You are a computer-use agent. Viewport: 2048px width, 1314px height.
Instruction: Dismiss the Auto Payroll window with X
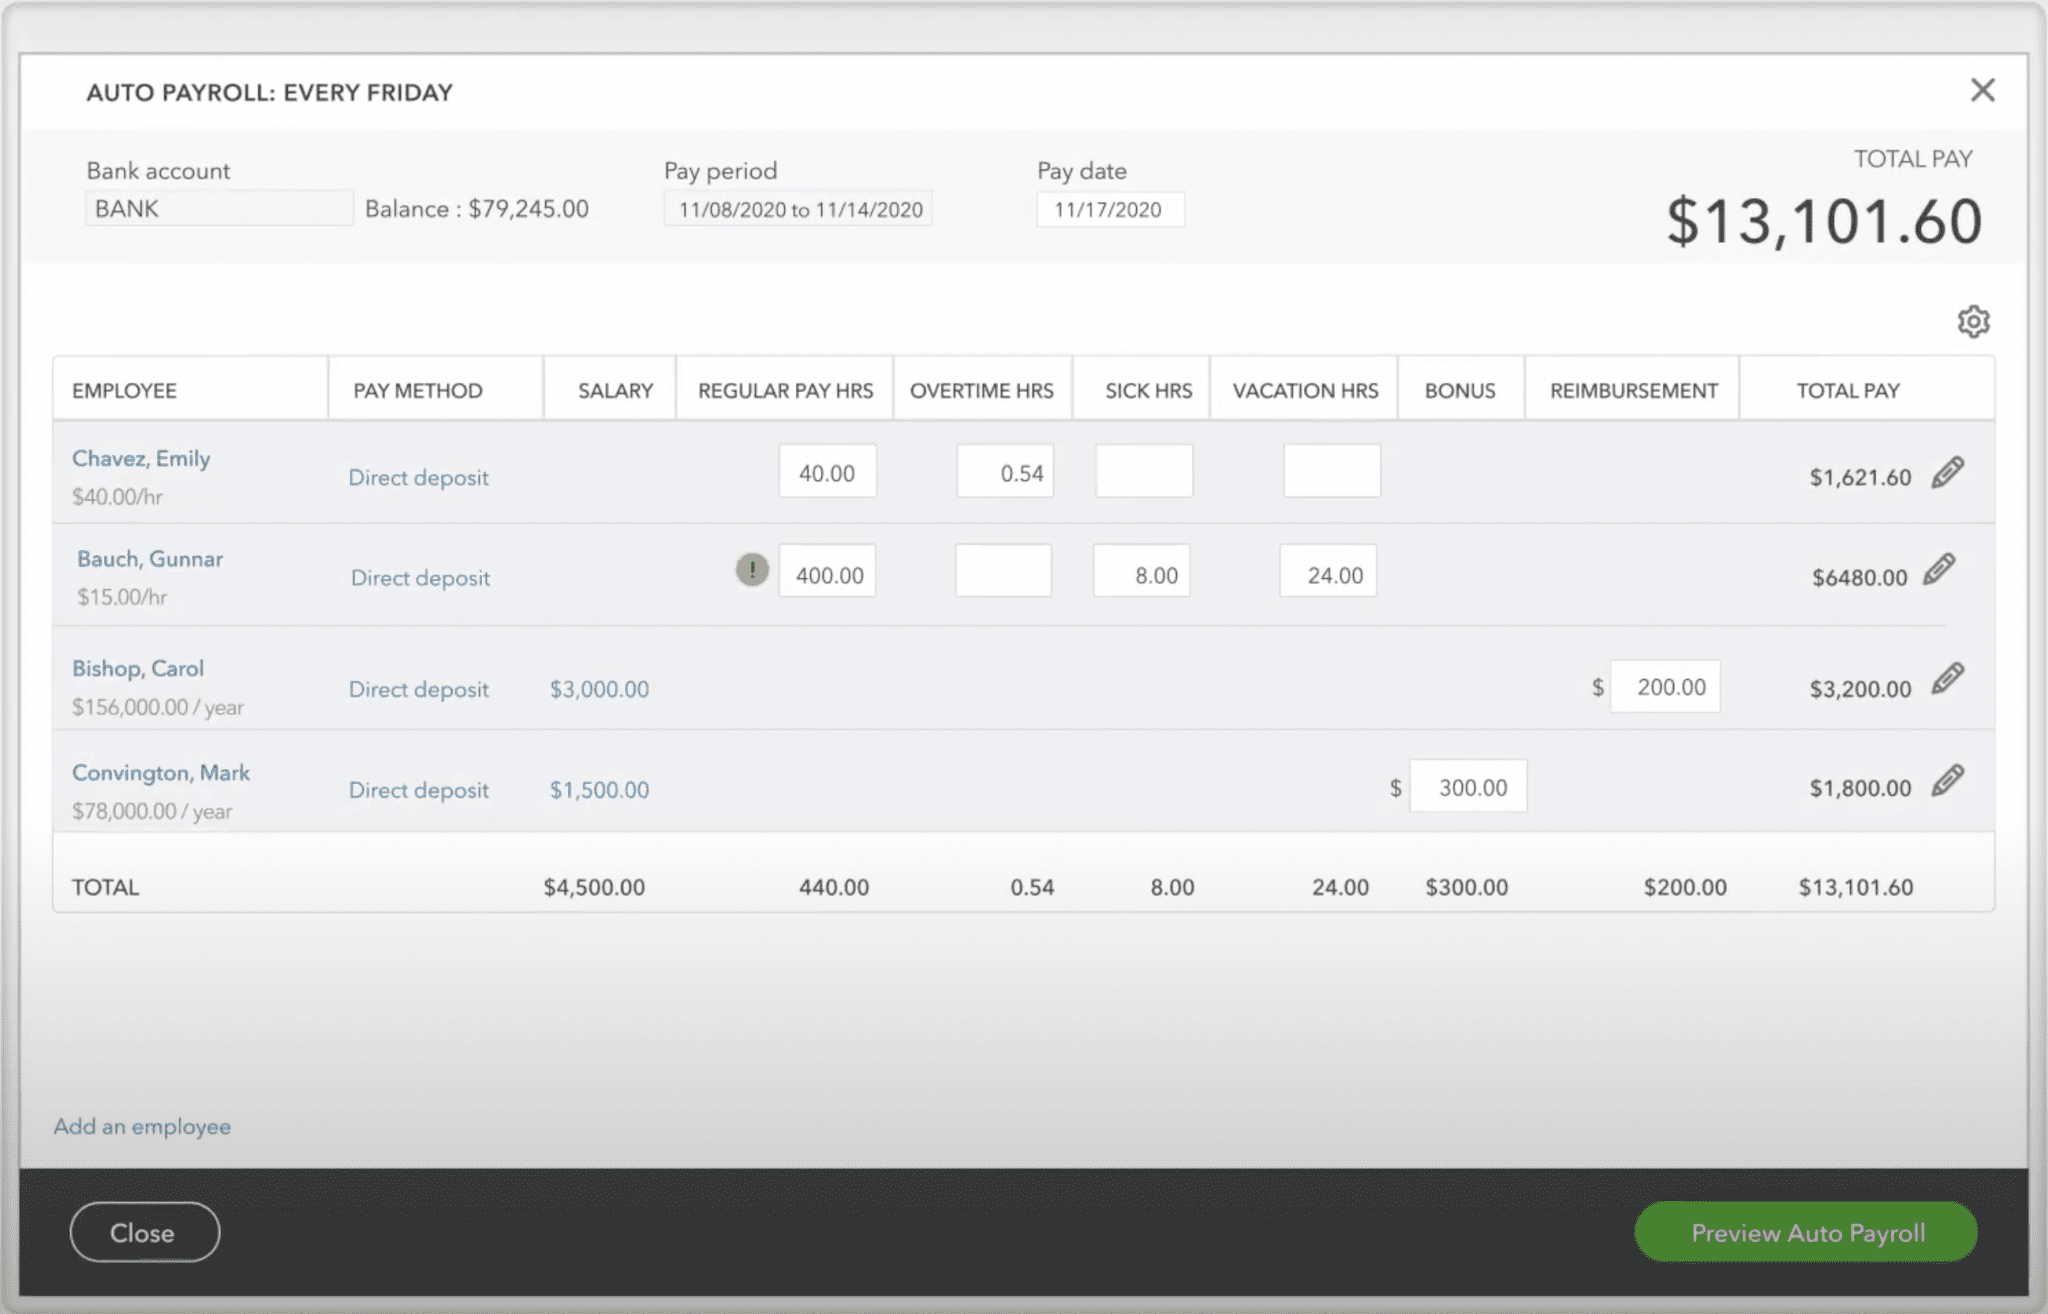pos(1982,90)
